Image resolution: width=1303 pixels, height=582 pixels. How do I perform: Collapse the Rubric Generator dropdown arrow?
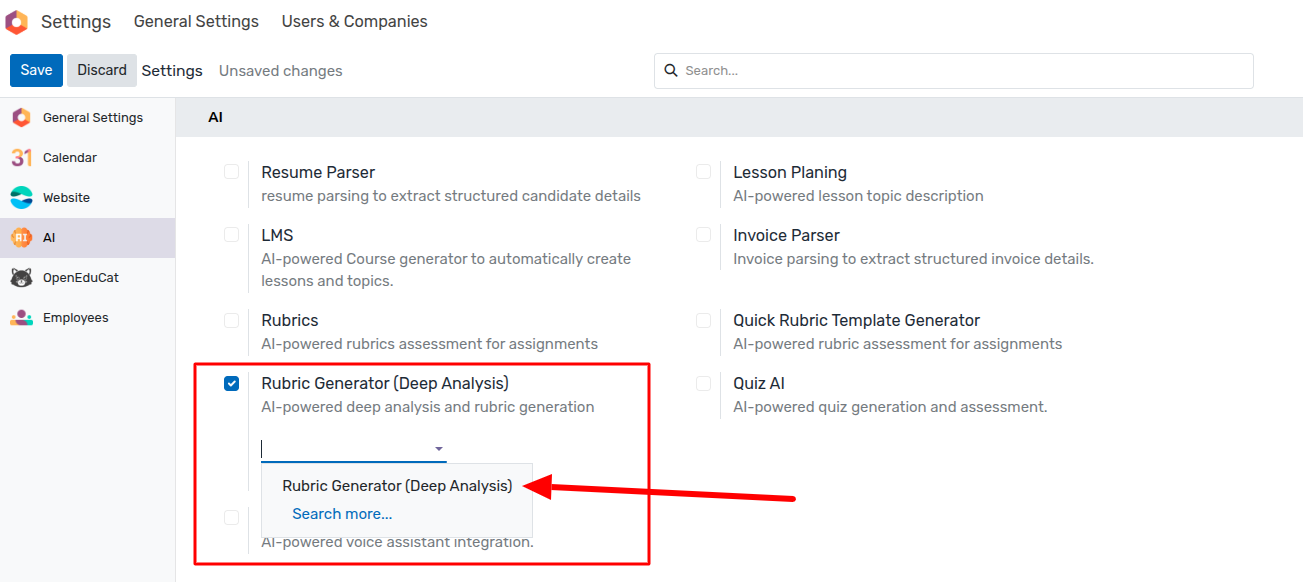(438, 449)
